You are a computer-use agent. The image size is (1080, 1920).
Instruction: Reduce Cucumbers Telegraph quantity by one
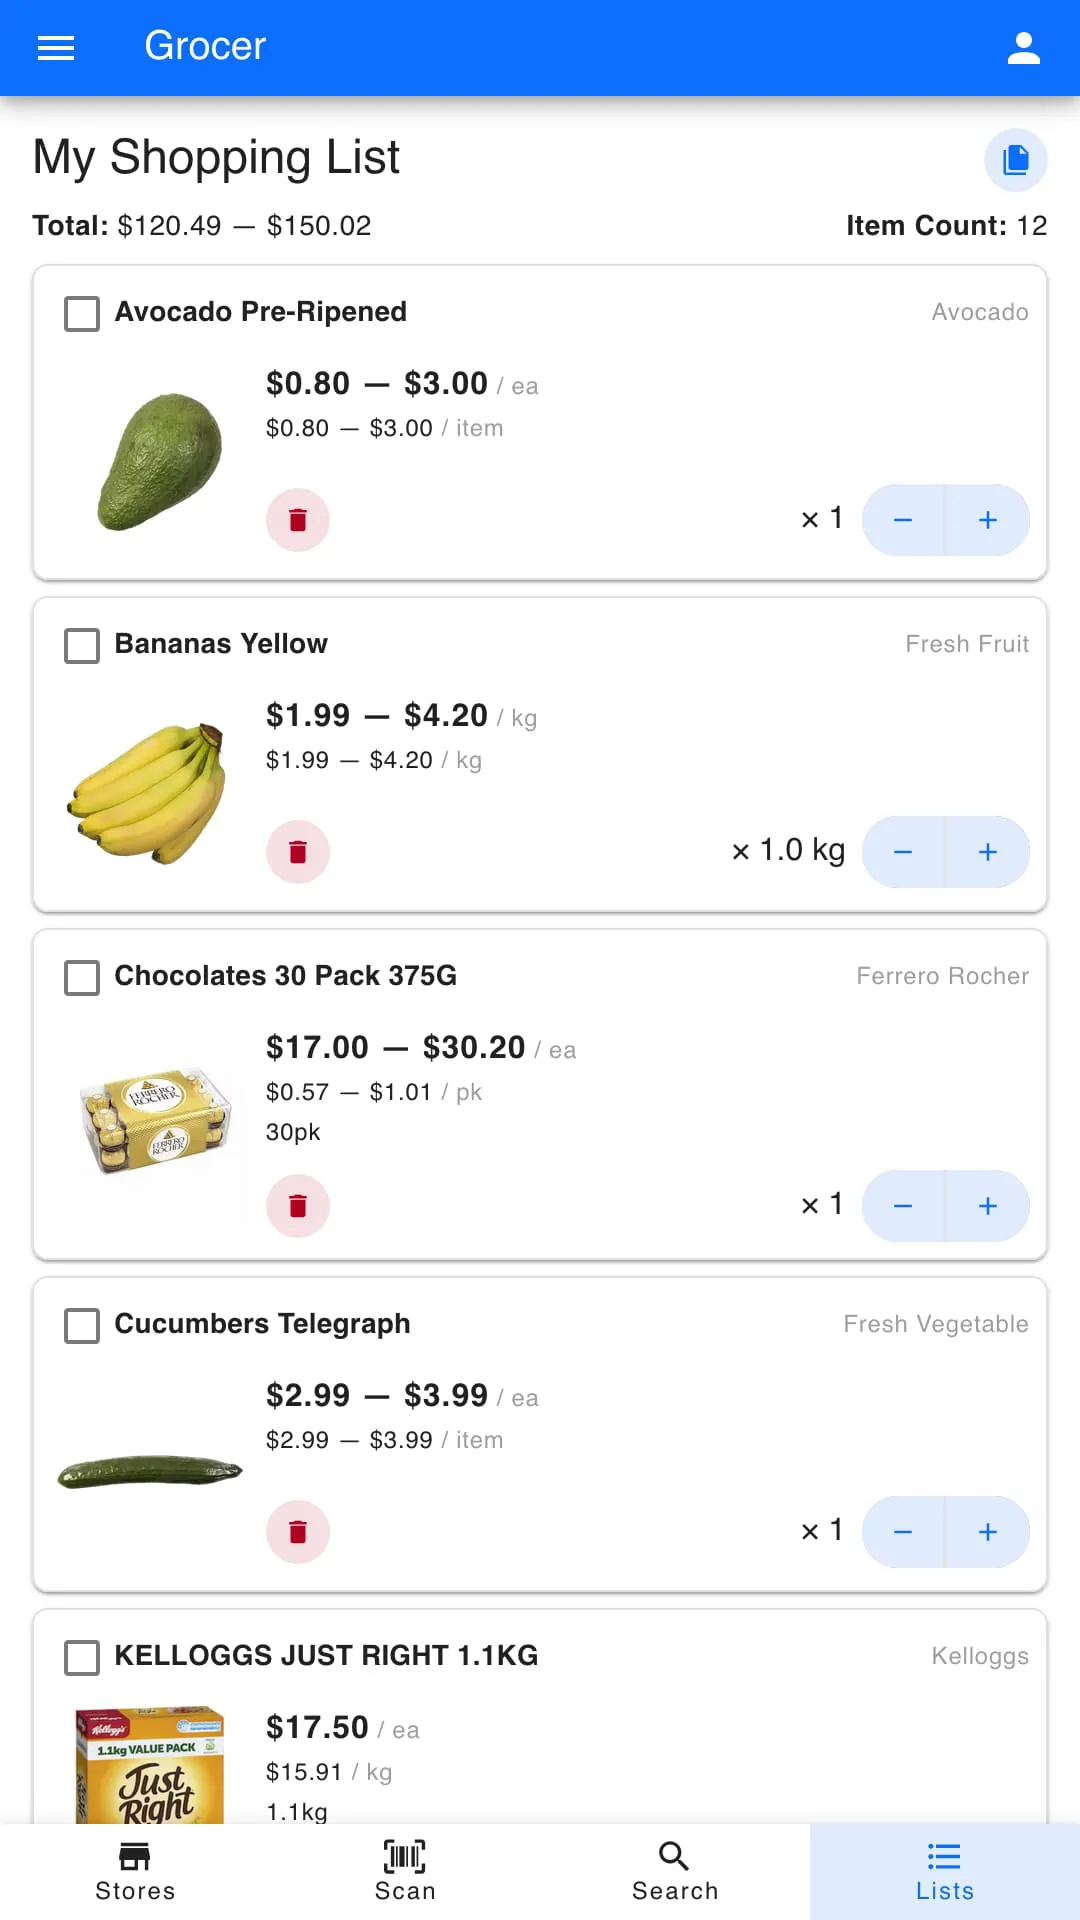coord(903,1532)
